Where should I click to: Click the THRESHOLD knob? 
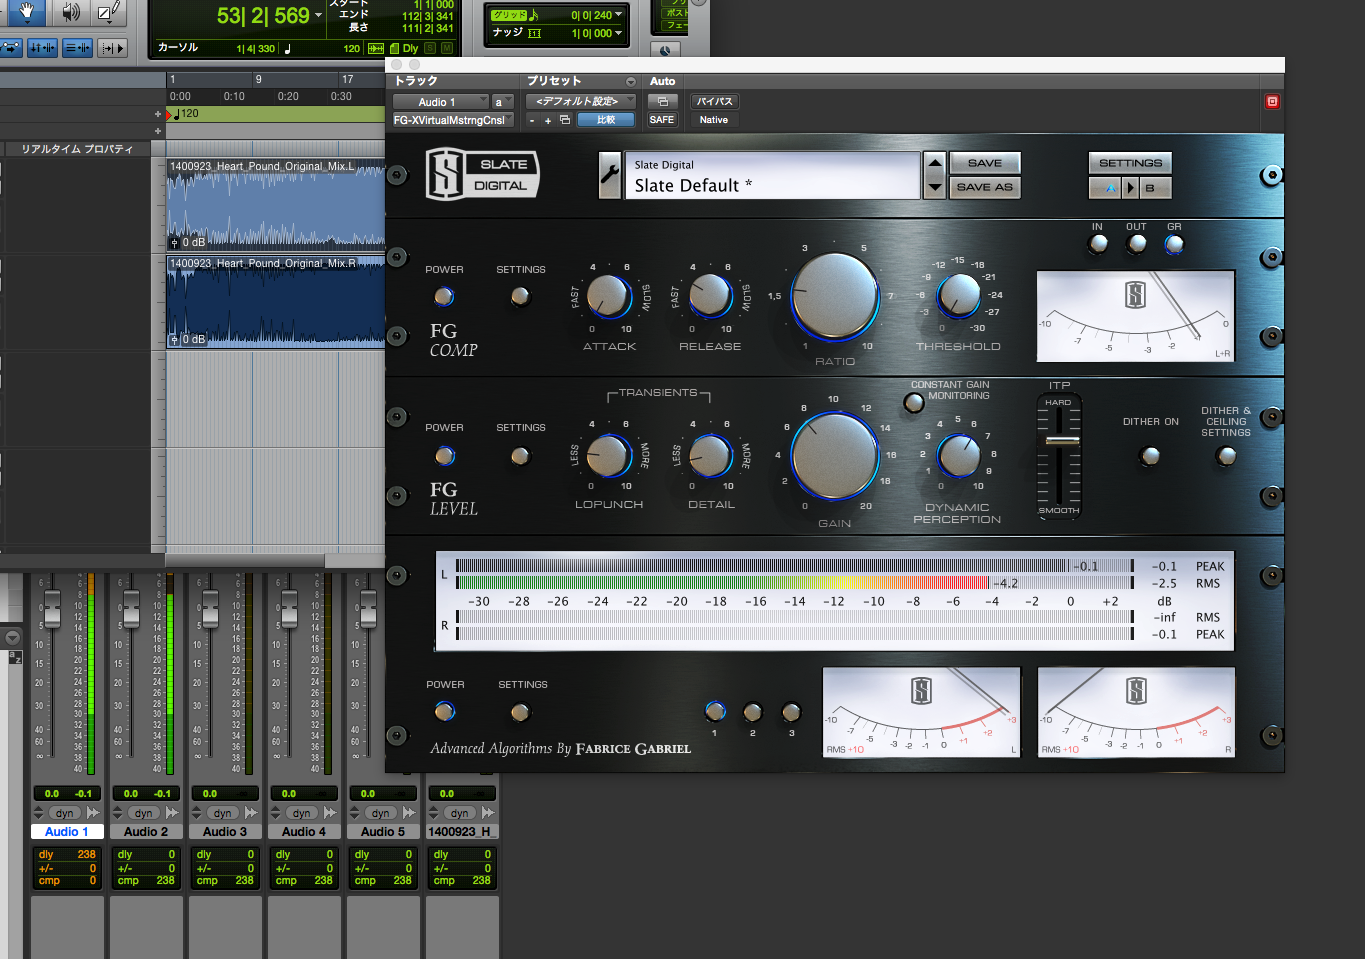pos(959,294)
